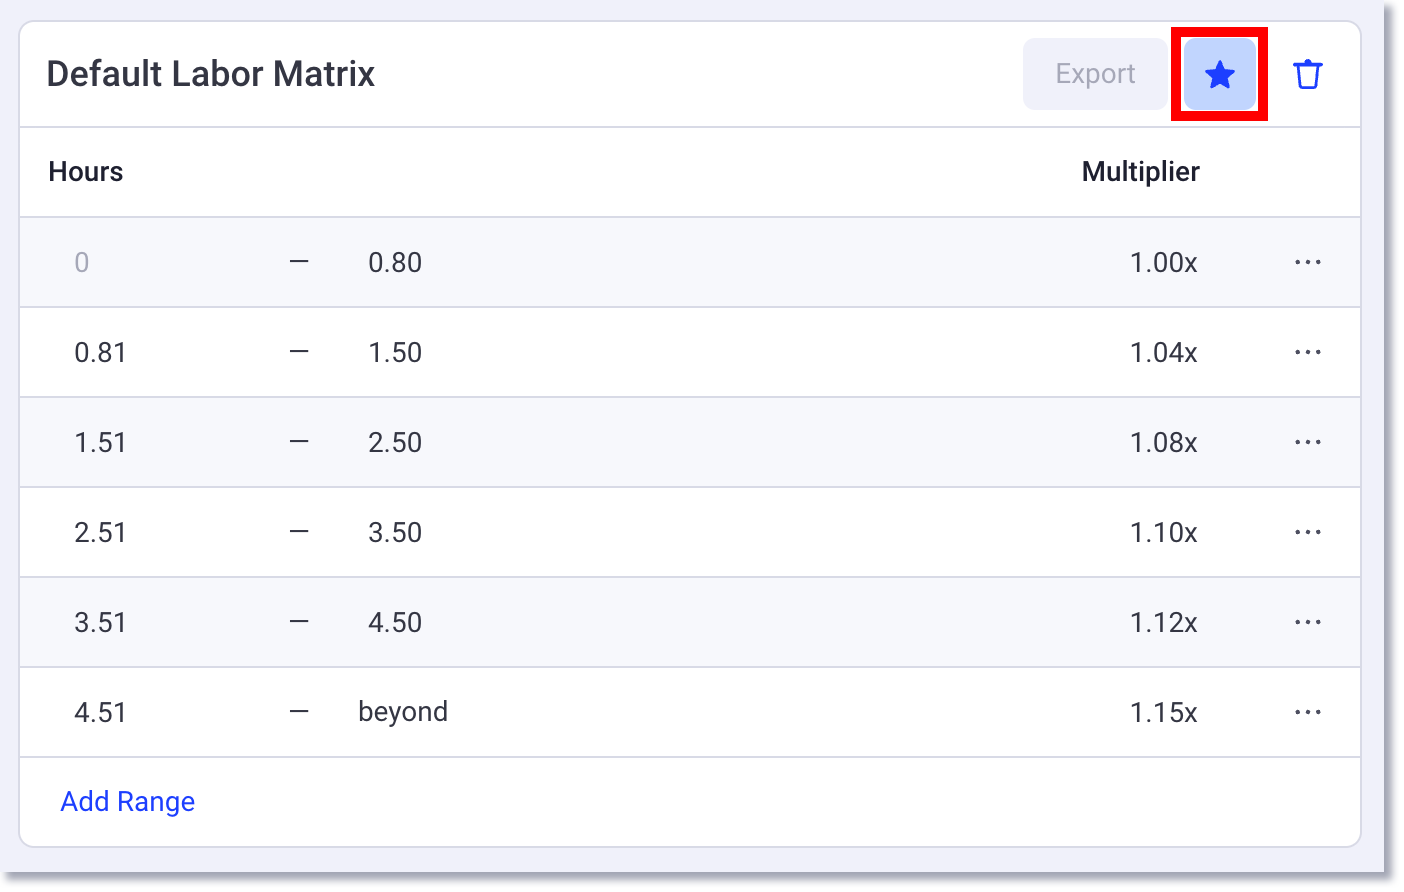Open row actions for the 4.51–beyond range
Viewport: 1404px width, 892px height.
(1308, 712)
